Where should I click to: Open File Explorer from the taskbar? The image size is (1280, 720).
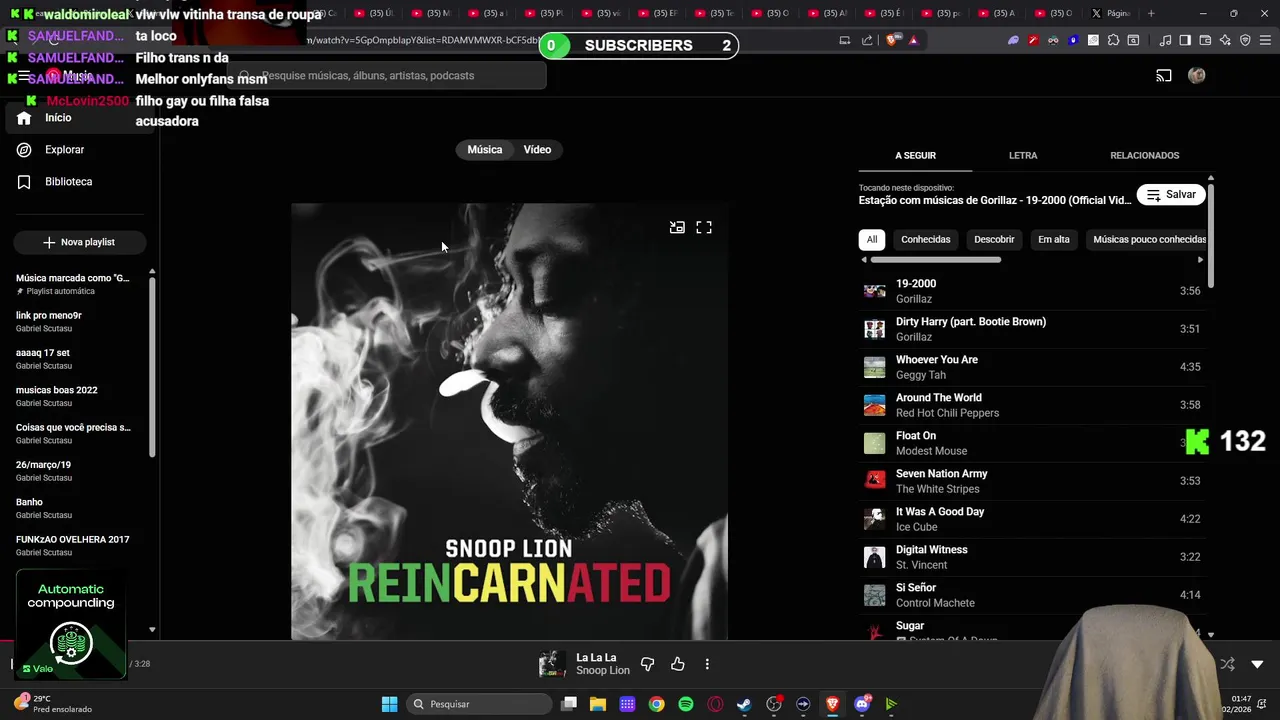598,704
